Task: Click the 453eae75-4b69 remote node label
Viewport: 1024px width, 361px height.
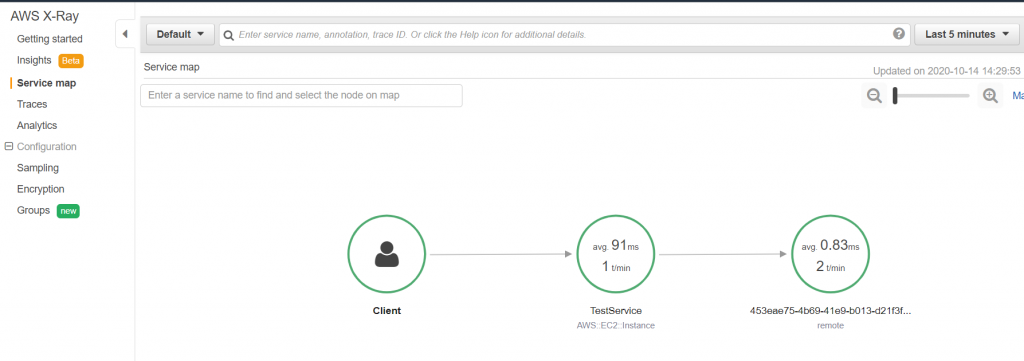Action: [830, 311]
